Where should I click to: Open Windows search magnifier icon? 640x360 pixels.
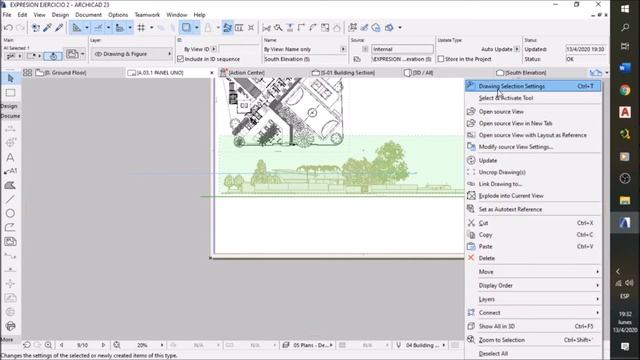625,28
